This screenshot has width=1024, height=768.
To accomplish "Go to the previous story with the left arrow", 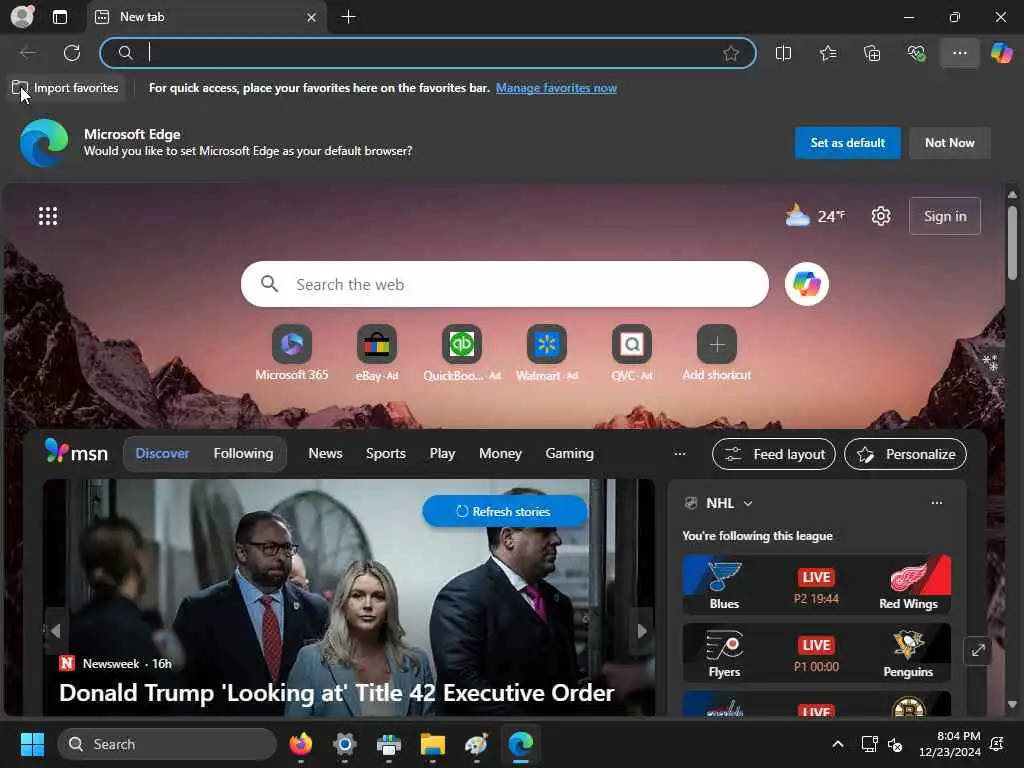I will coord(56,631).
